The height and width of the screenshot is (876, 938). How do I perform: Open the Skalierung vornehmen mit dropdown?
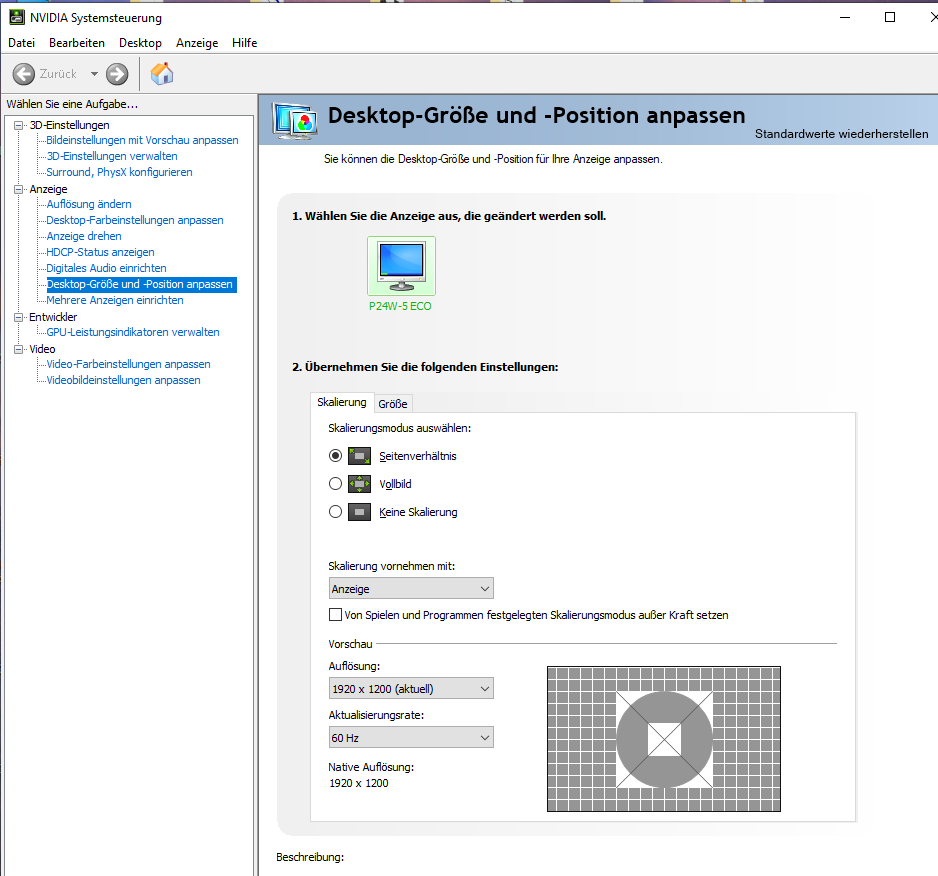[411, 589]
